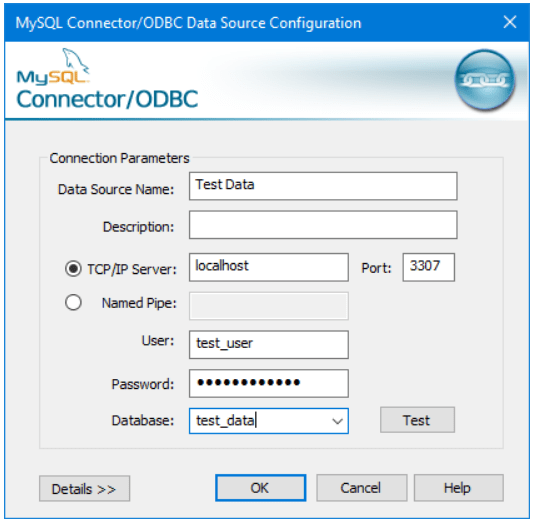Click the localhost server field
535x520 pixels.
269,267
